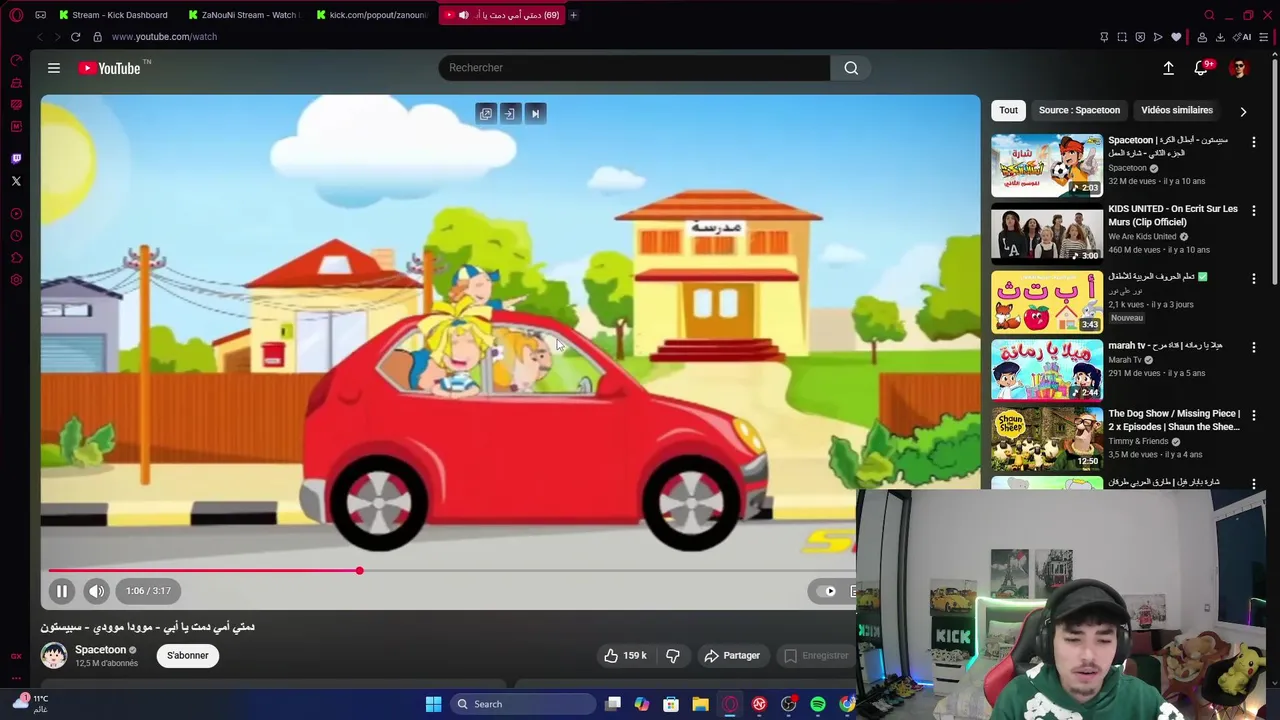1280x720 pixels.
Task: Open the Twitch icon in Opera sidebar
Action: [x=16, y=158]
